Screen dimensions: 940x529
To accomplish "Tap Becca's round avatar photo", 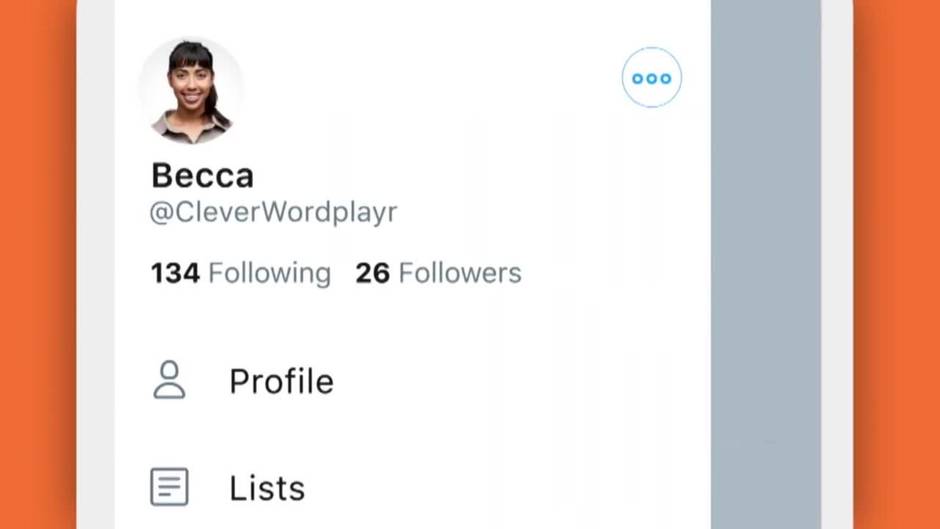I will coord(191,91).
